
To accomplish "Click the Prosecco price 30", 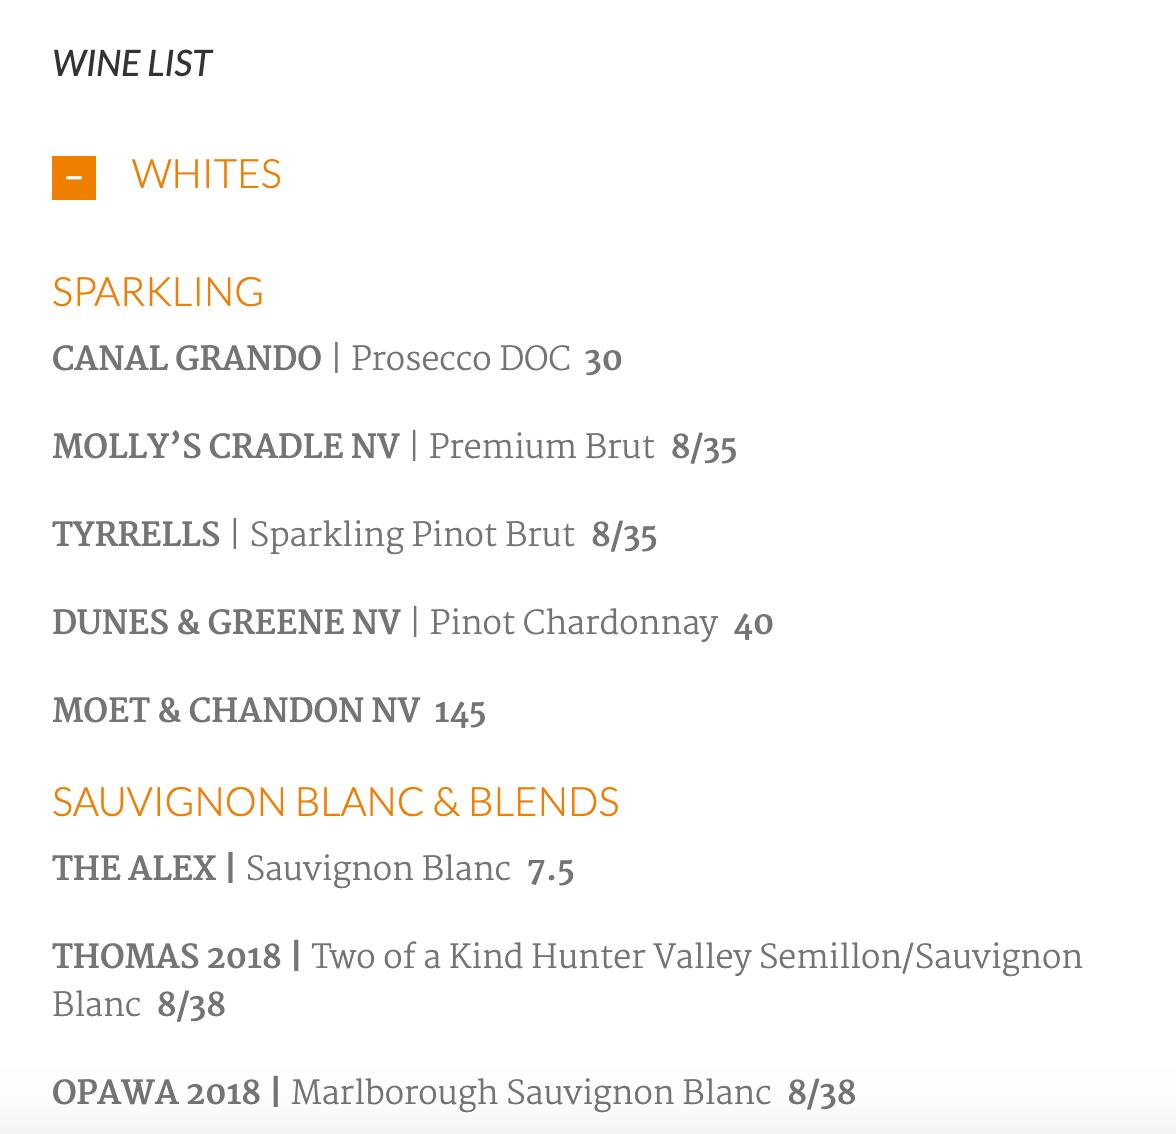I will tap(604, 359).
